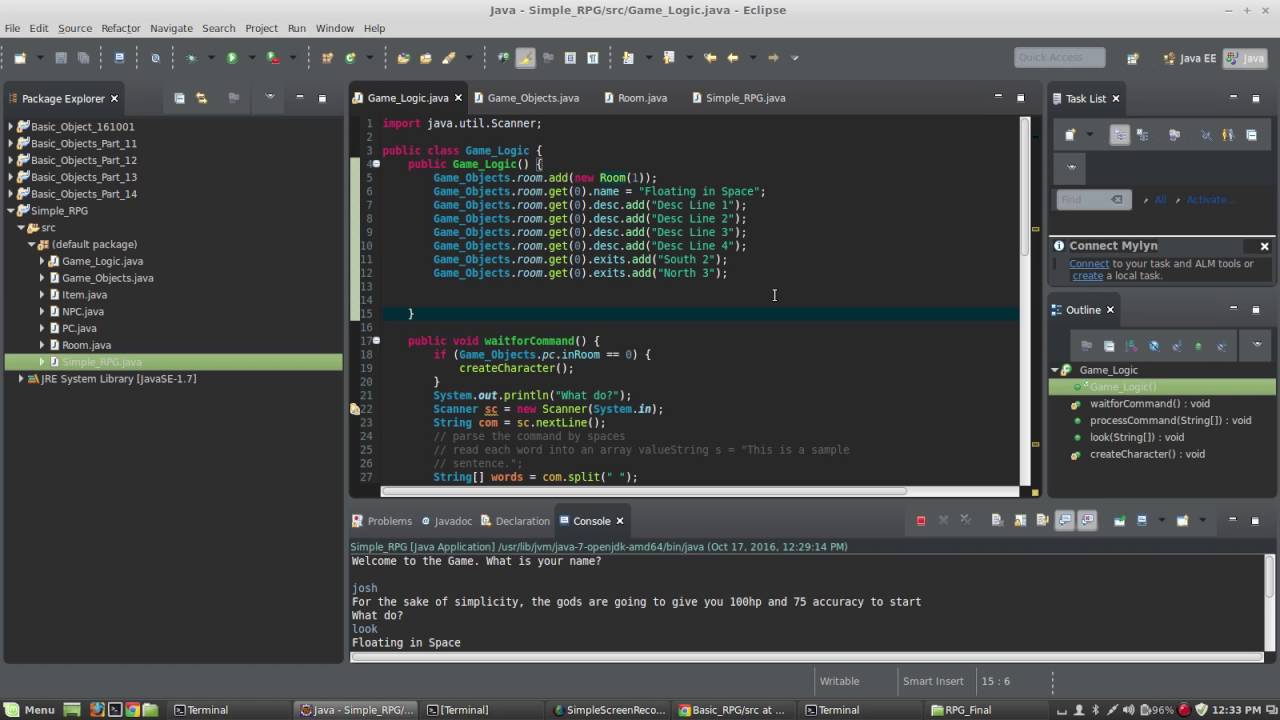The image size is (1280, 720).
Task: Click the Run Last Tool red-toolbox icon
Action: click(273, 58)
